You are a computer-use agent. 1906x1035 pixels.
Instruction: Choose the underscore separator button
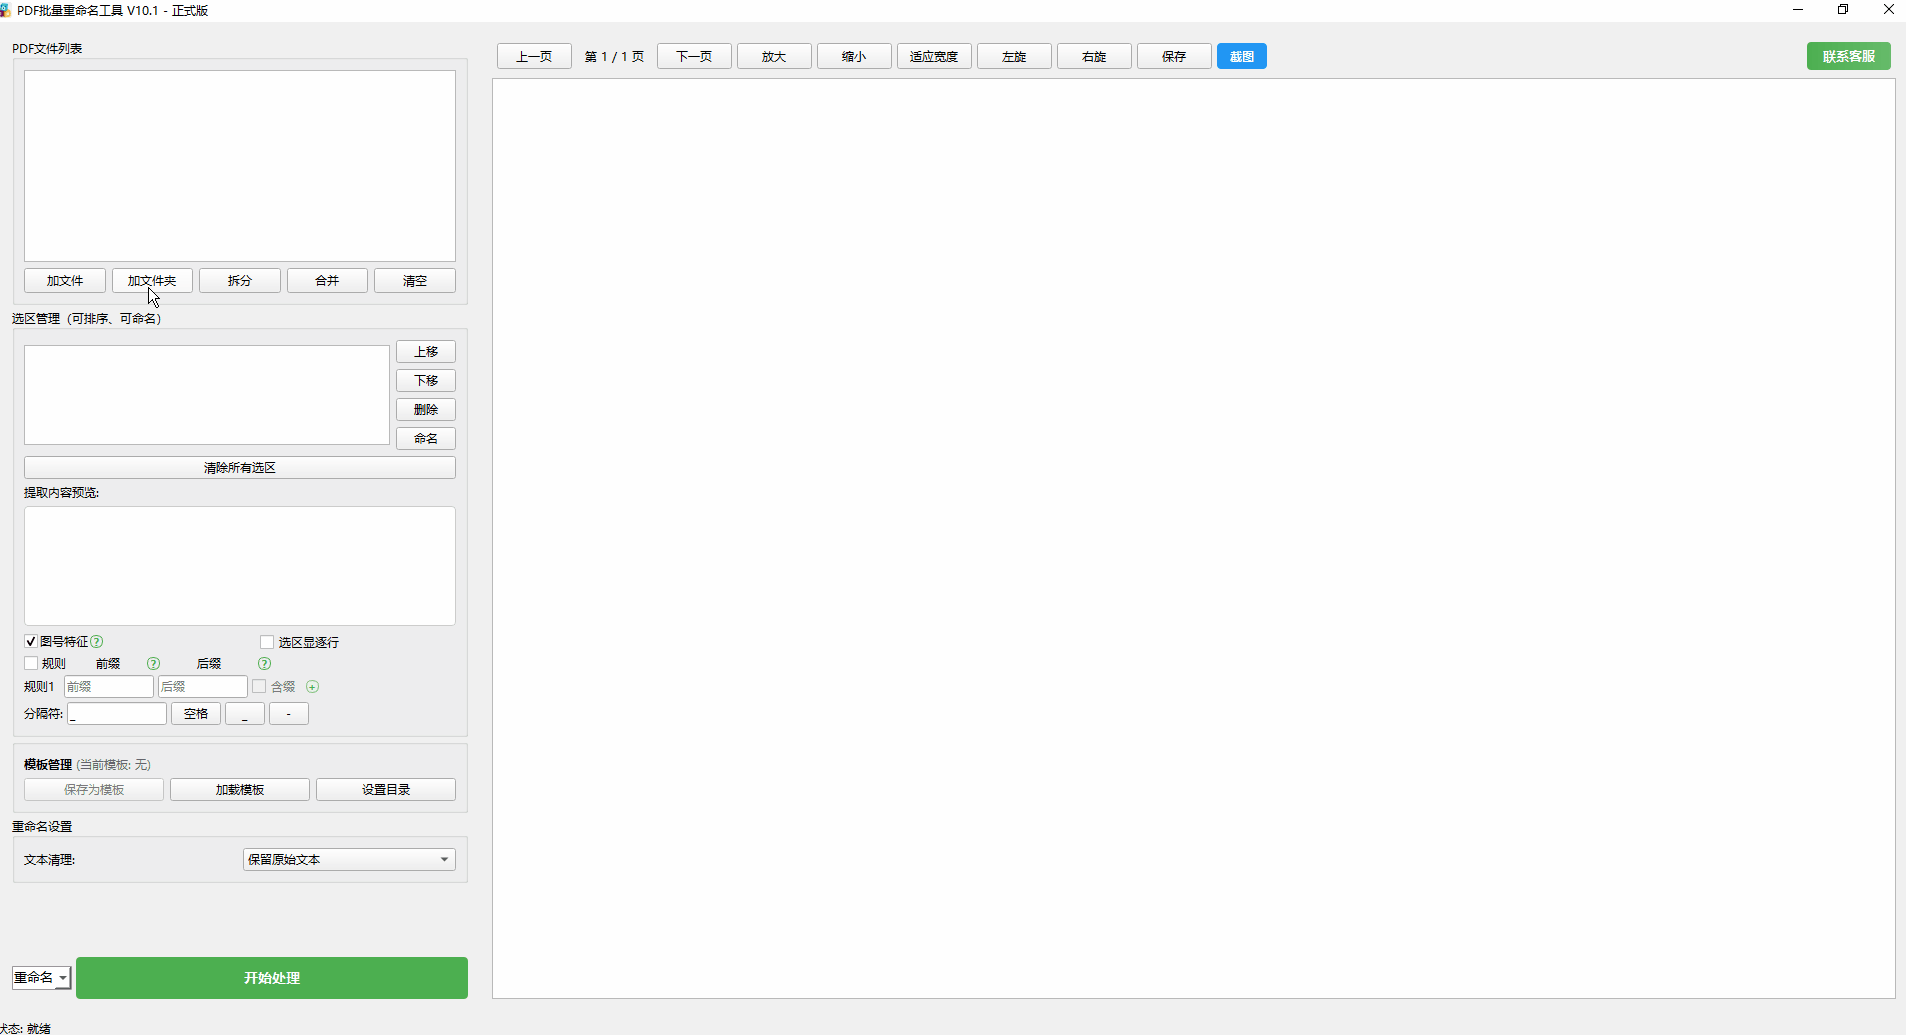pos(245,714)
